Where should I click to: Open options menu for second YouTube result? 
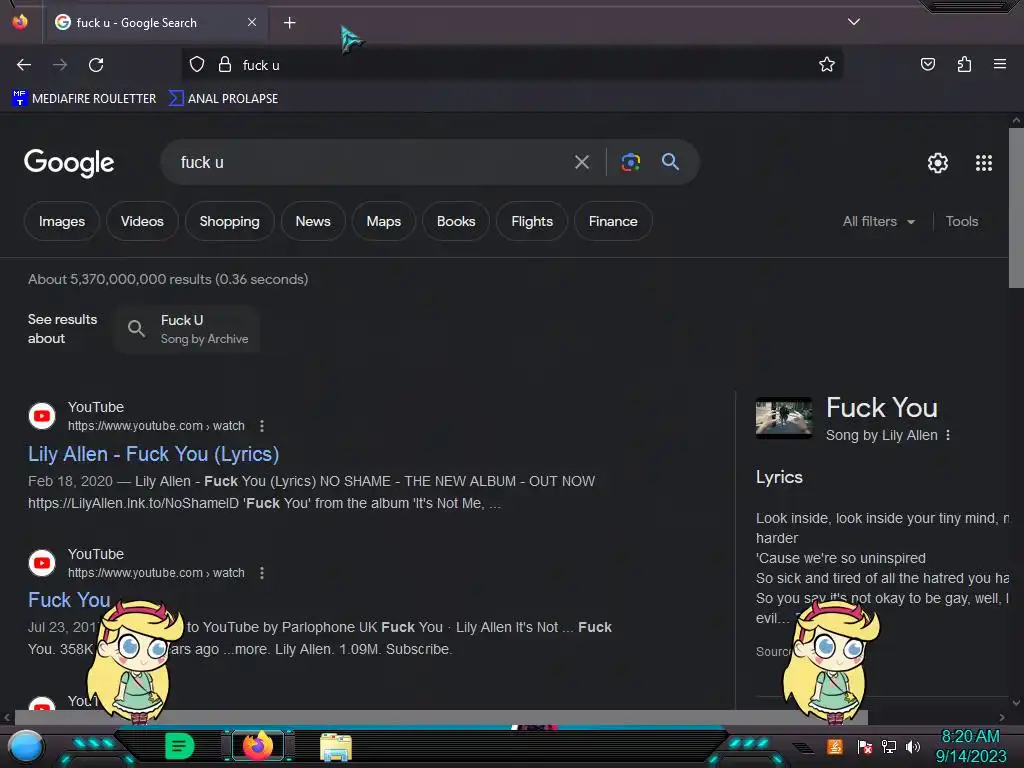(262, 573)
